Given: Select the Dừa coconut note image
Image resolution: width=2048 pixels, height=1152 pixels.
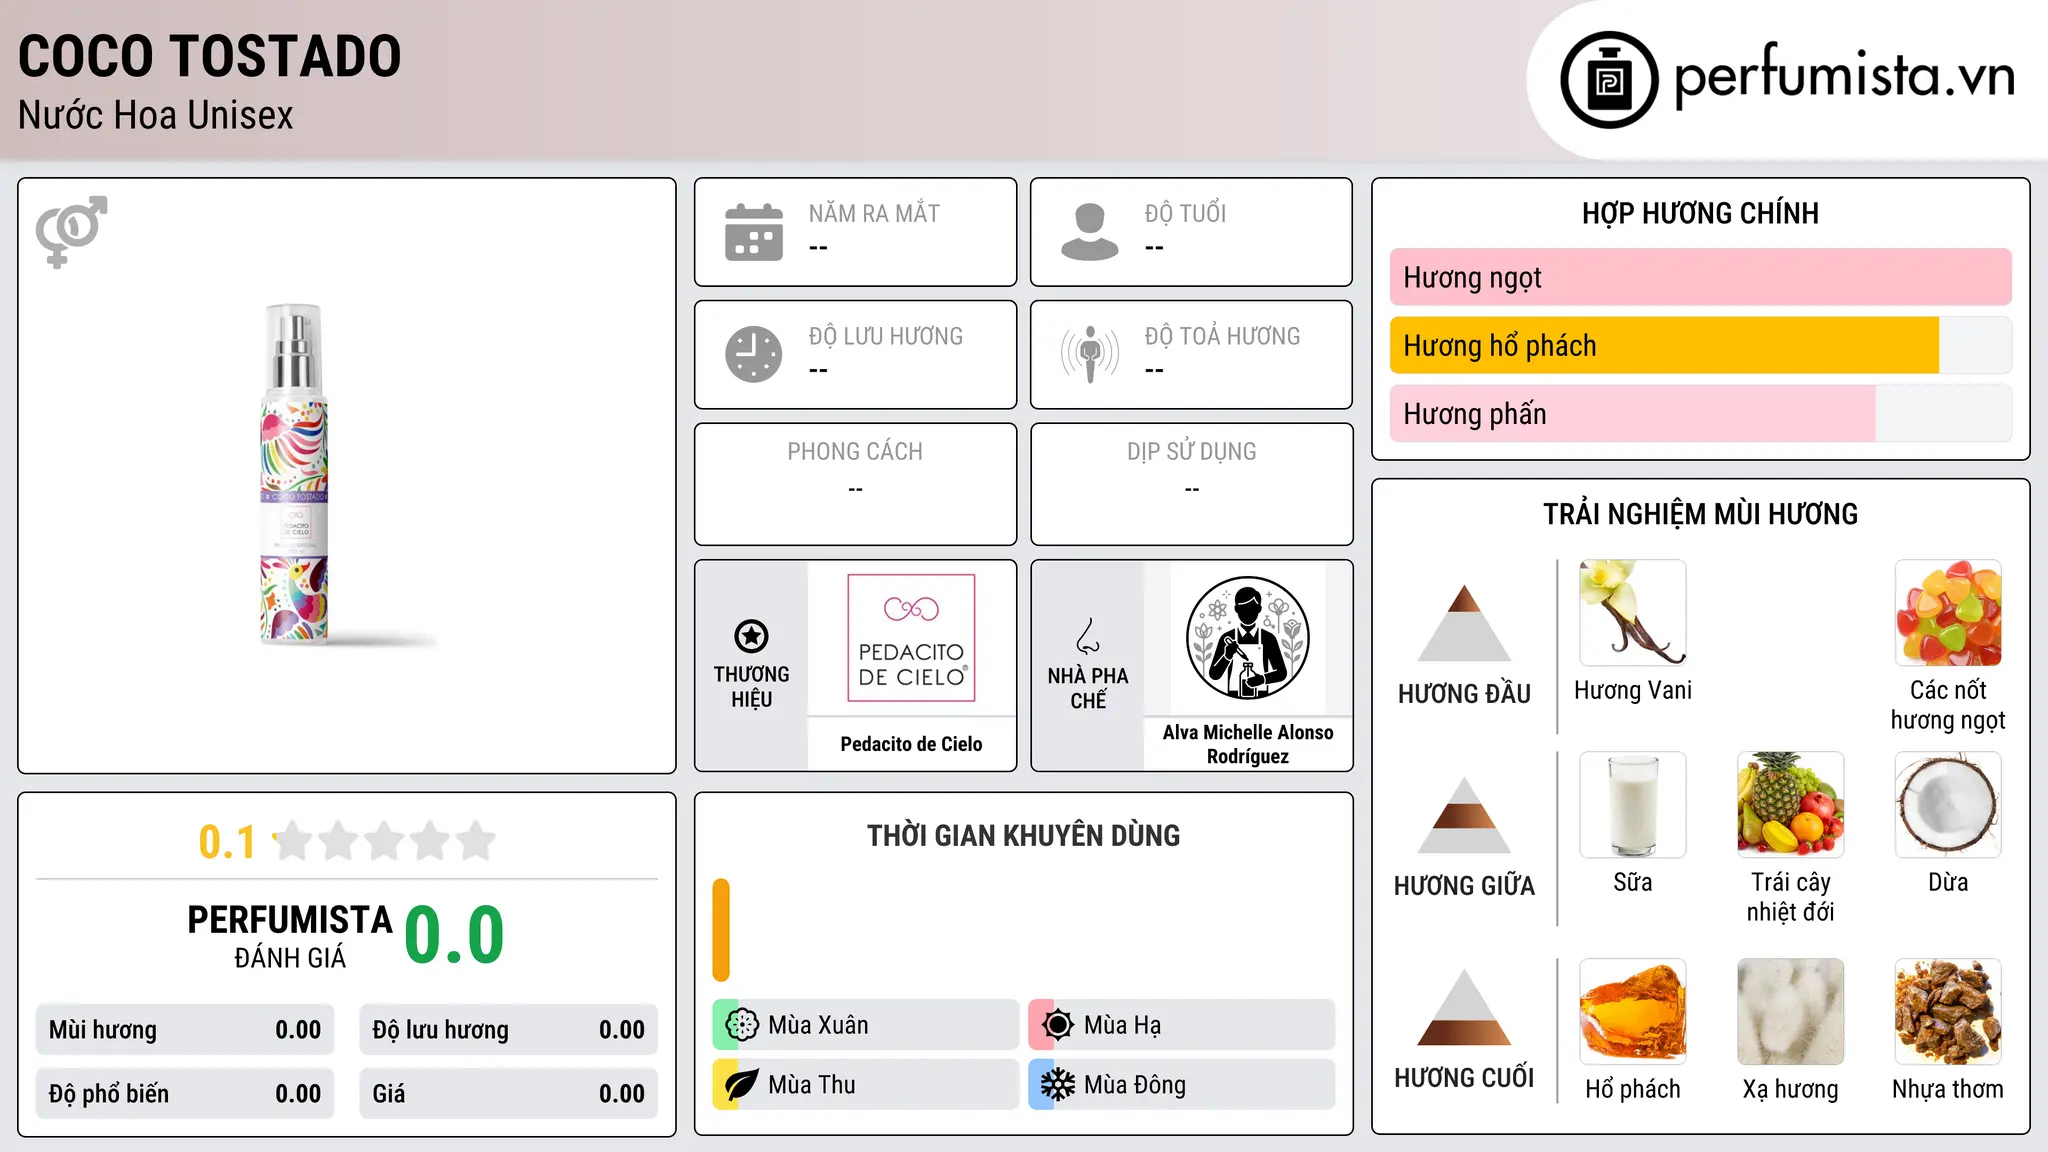Looking at the screenshot, I should click(x=1948, y=805).
